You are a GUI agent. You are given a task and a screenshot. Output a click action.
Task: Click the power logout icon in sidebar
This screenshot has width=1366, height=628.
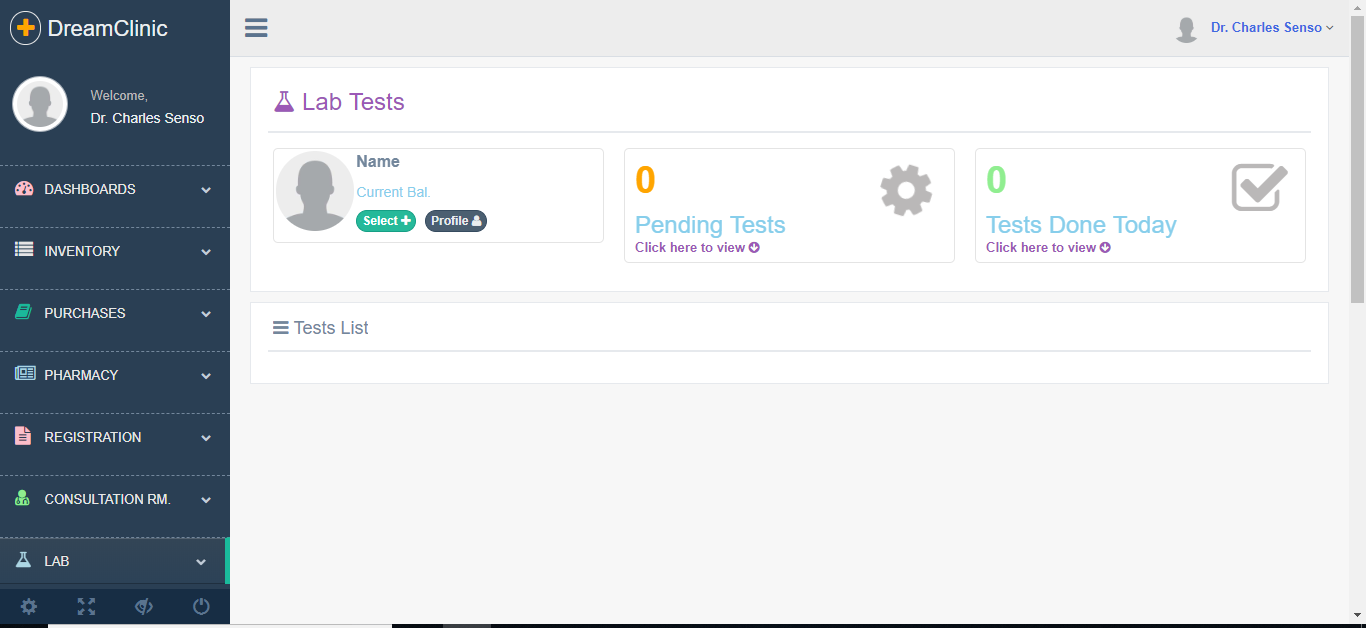[x=201, y=606]
